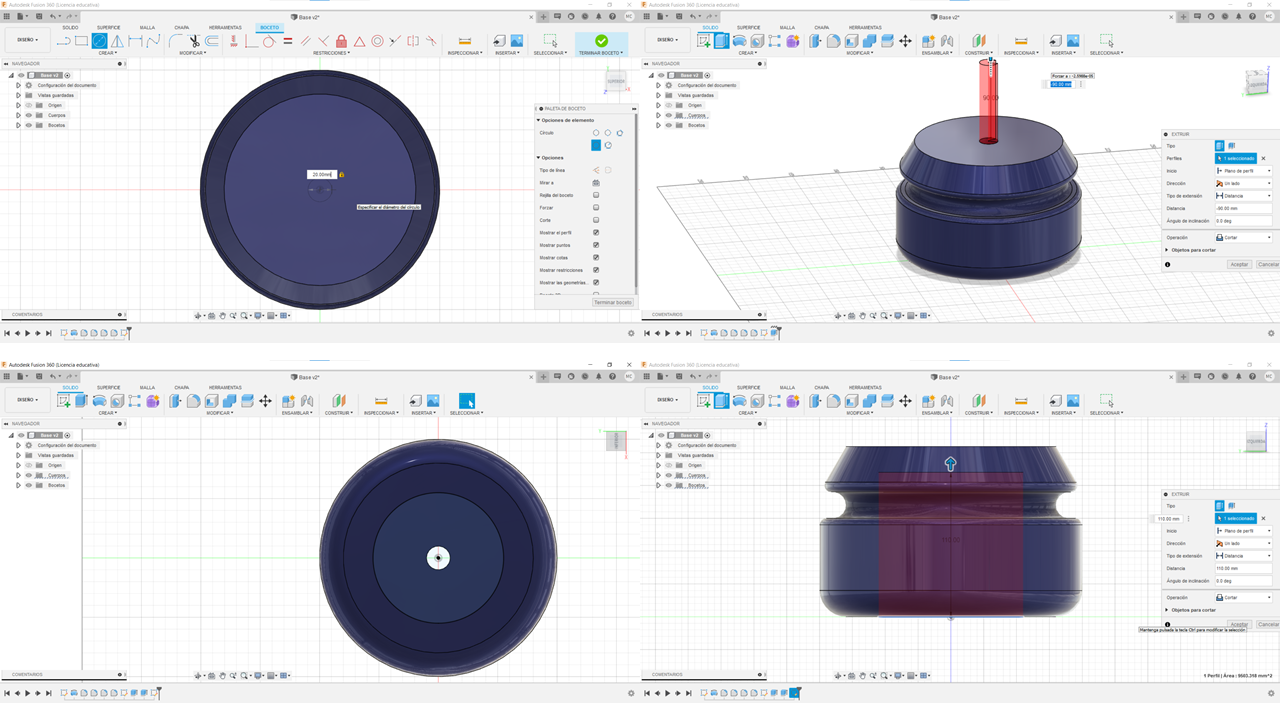Uncheck Mostrar cotas in sketch palette
1280x720 pixels.
click(596, 257)
